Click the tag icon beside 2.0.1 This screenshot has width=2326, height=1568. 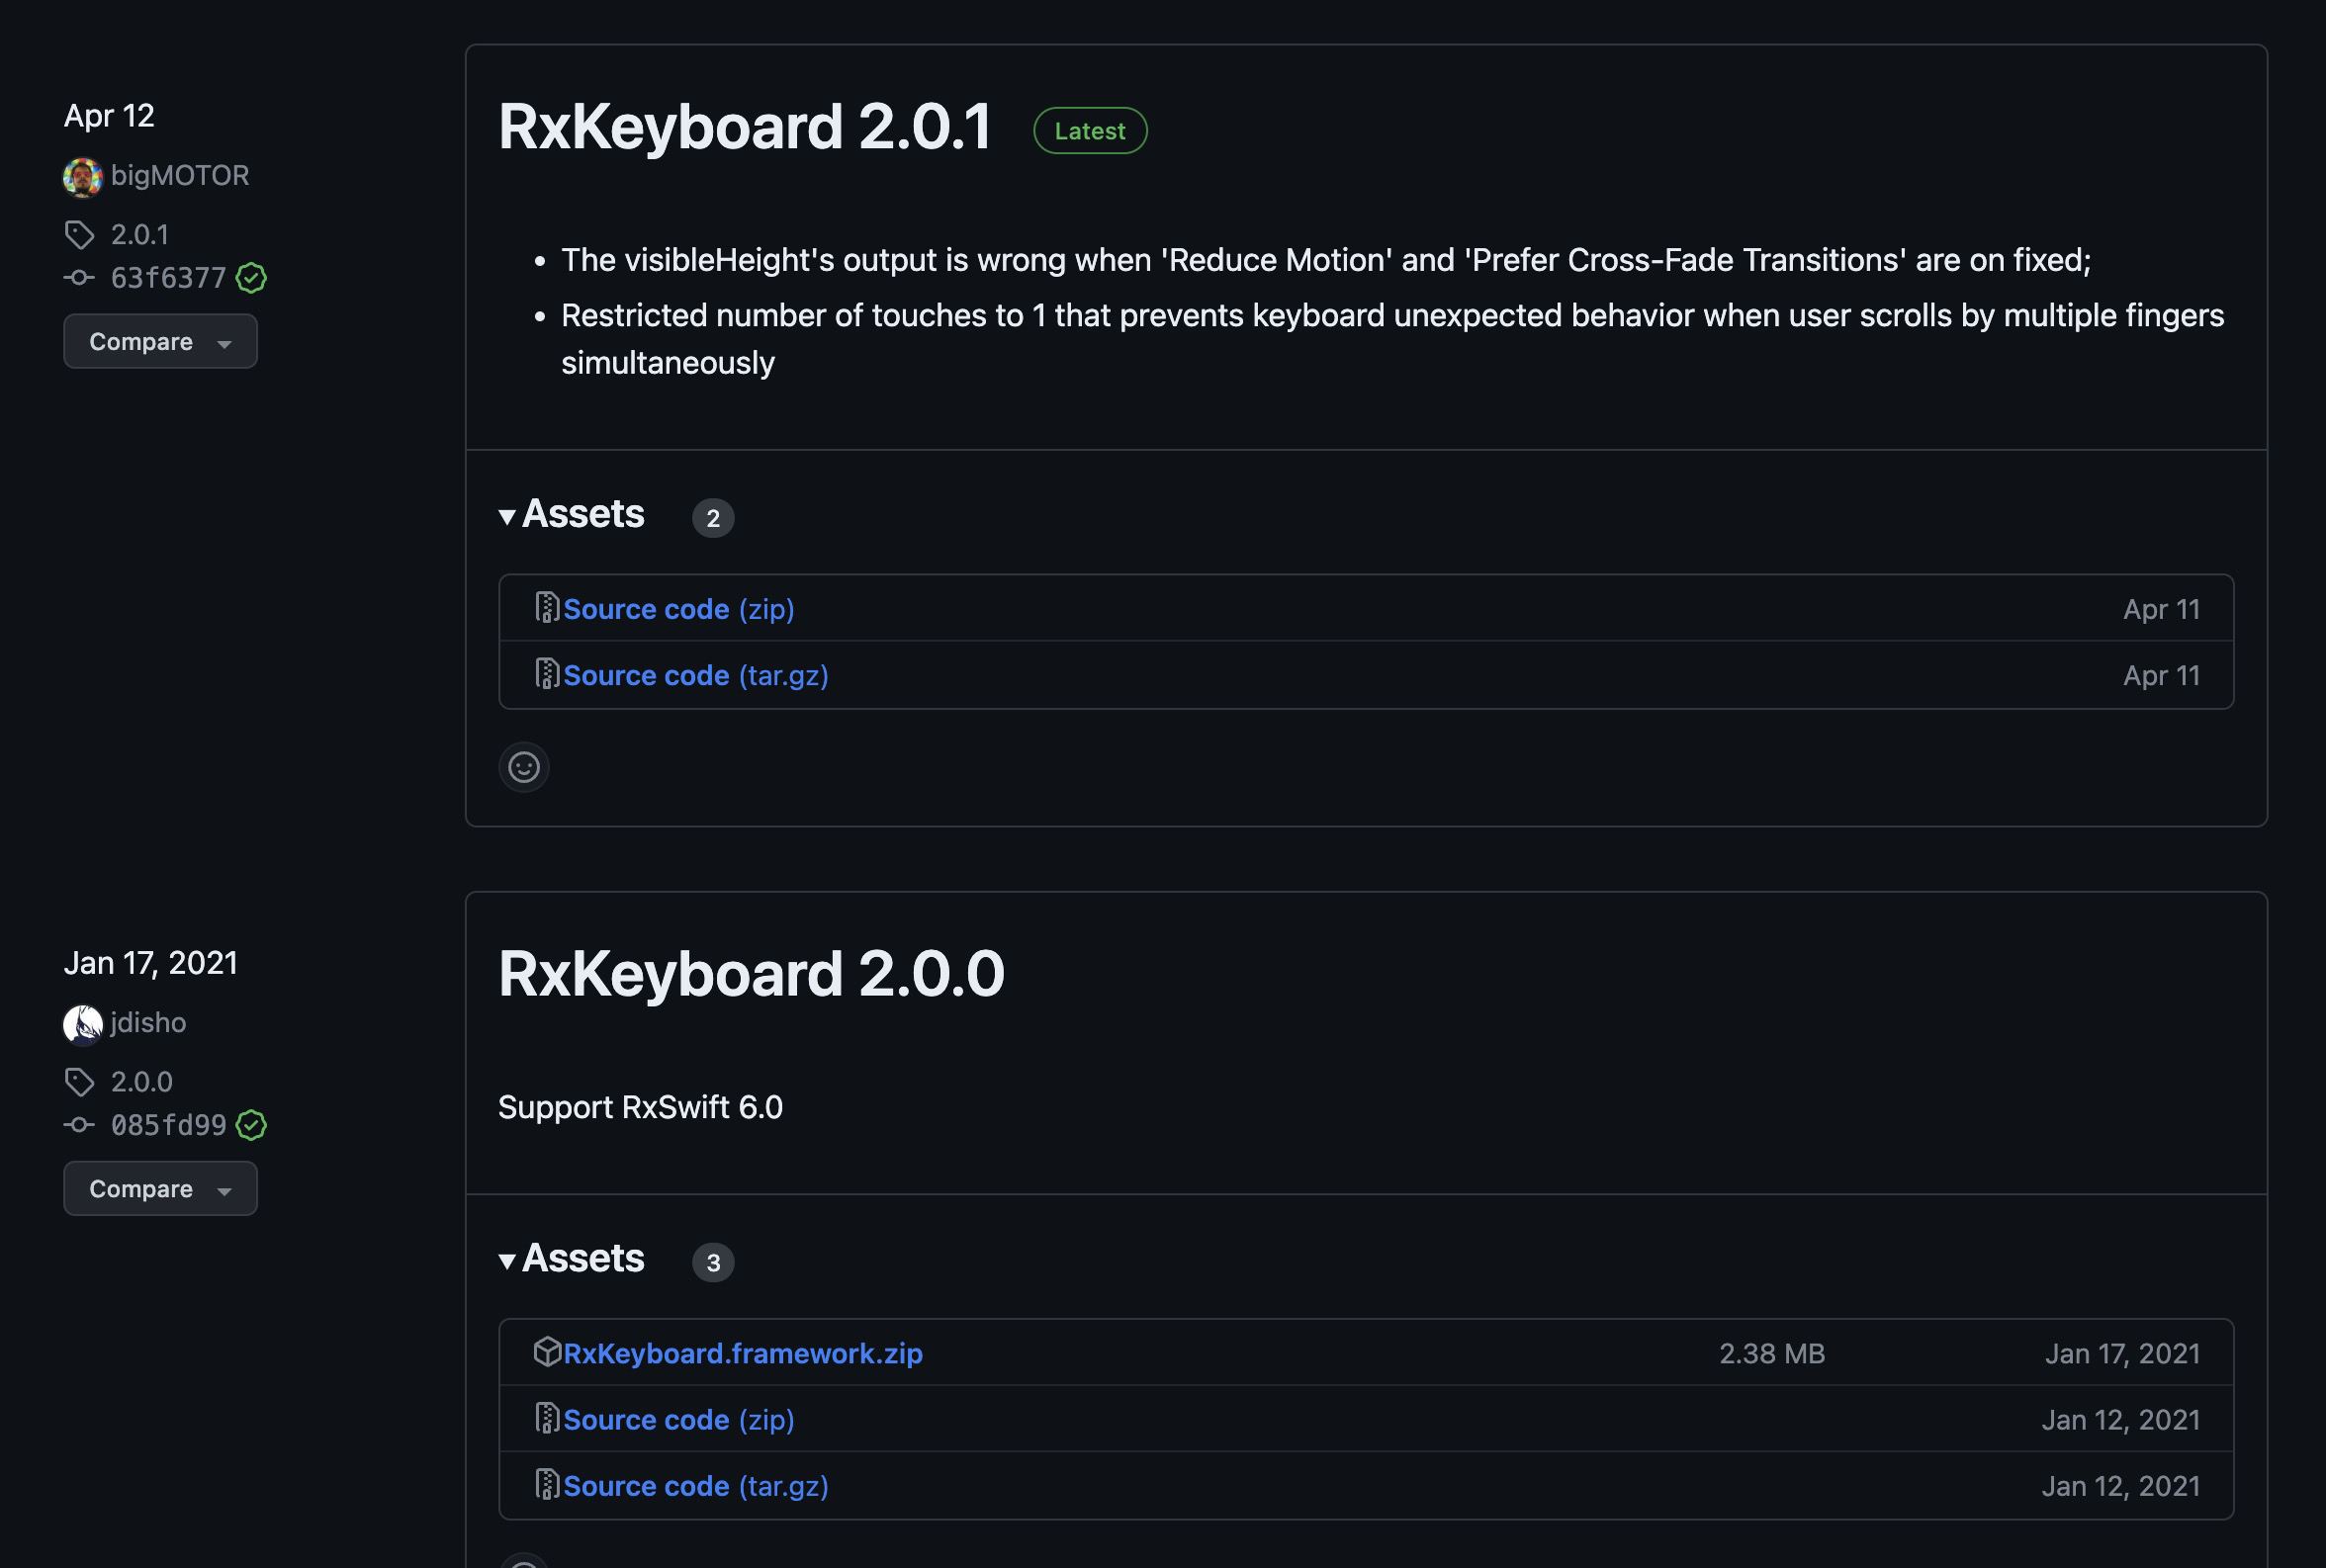pos(80,235)
